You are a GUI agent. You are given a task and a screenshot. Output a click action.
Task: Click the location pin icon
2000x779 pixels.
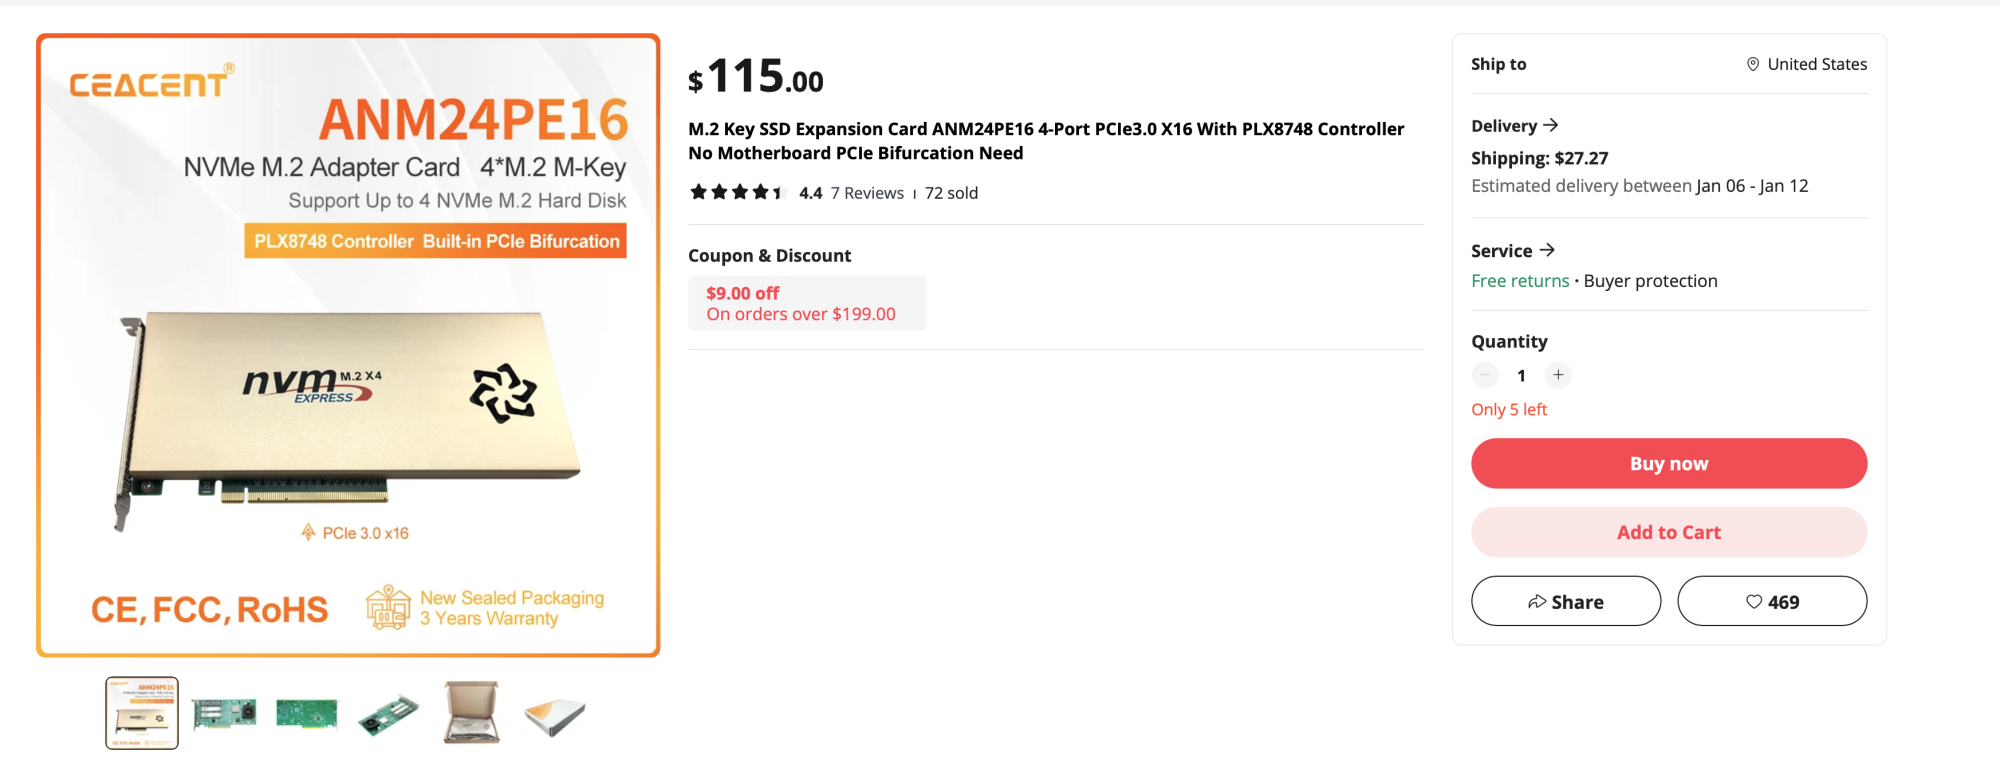1752,64
